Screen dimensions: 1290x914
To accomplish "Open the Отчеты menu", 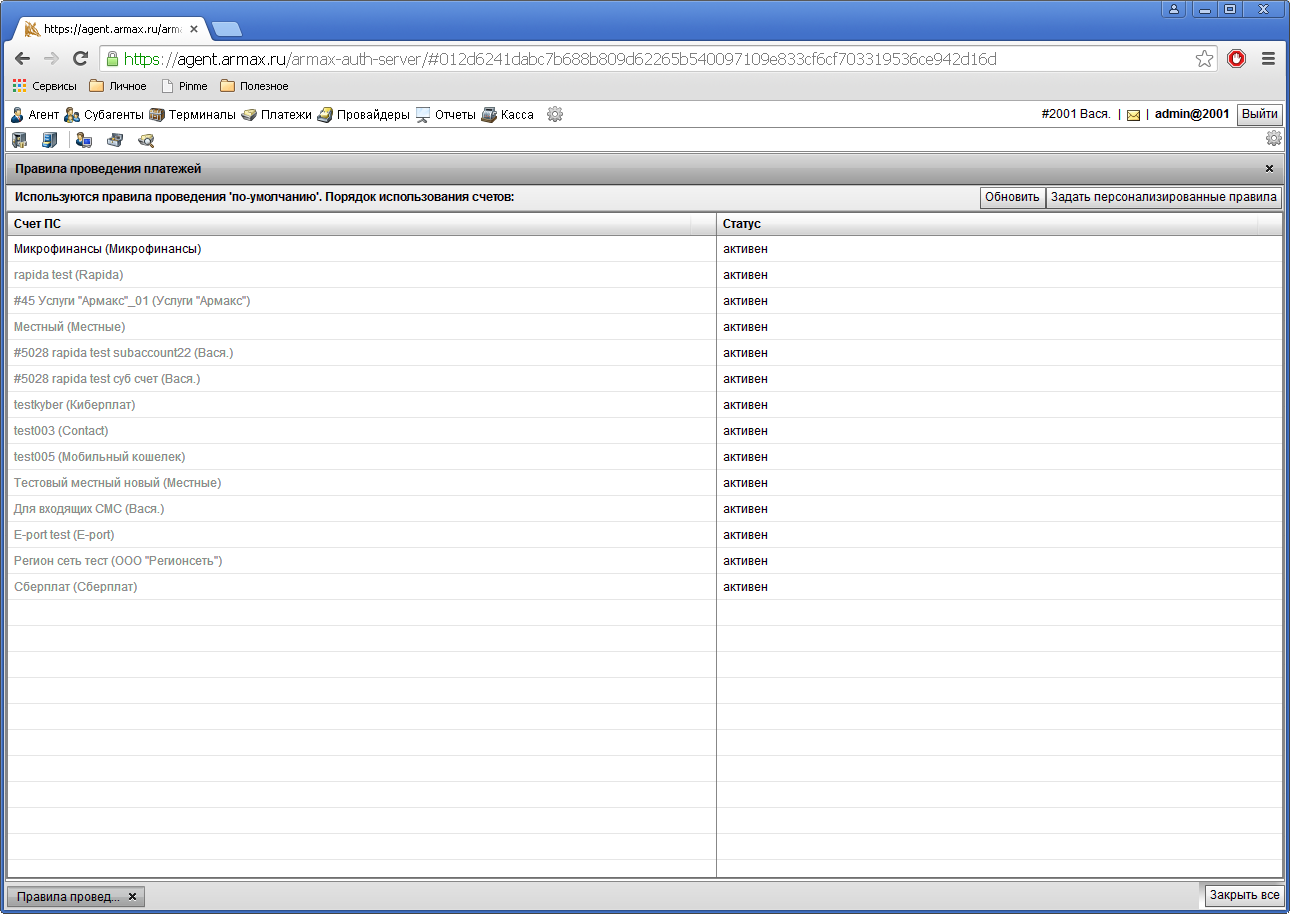I will 446,115.
